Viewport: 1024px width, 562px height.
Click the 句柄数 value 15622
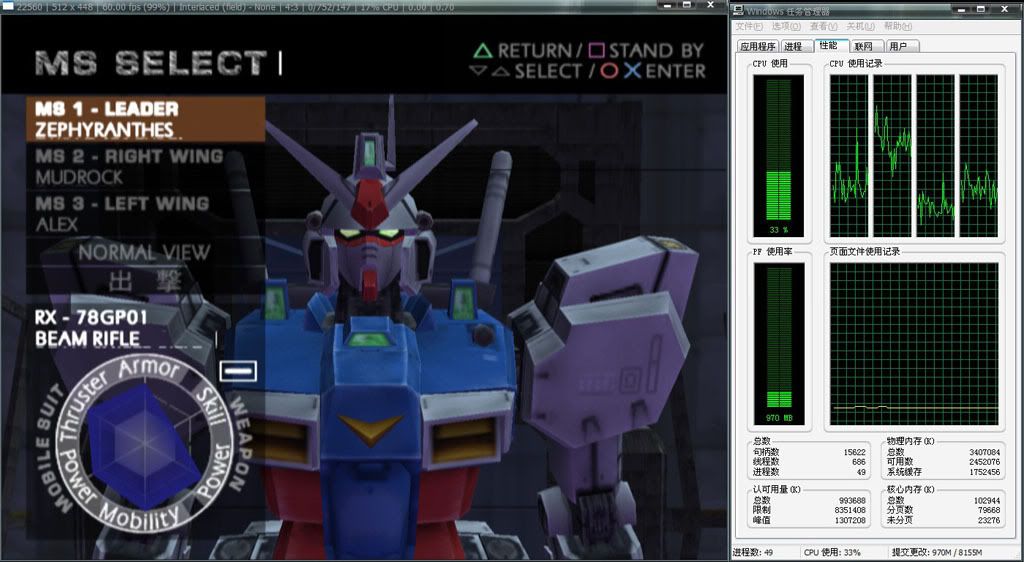click(x=854, y=452)
